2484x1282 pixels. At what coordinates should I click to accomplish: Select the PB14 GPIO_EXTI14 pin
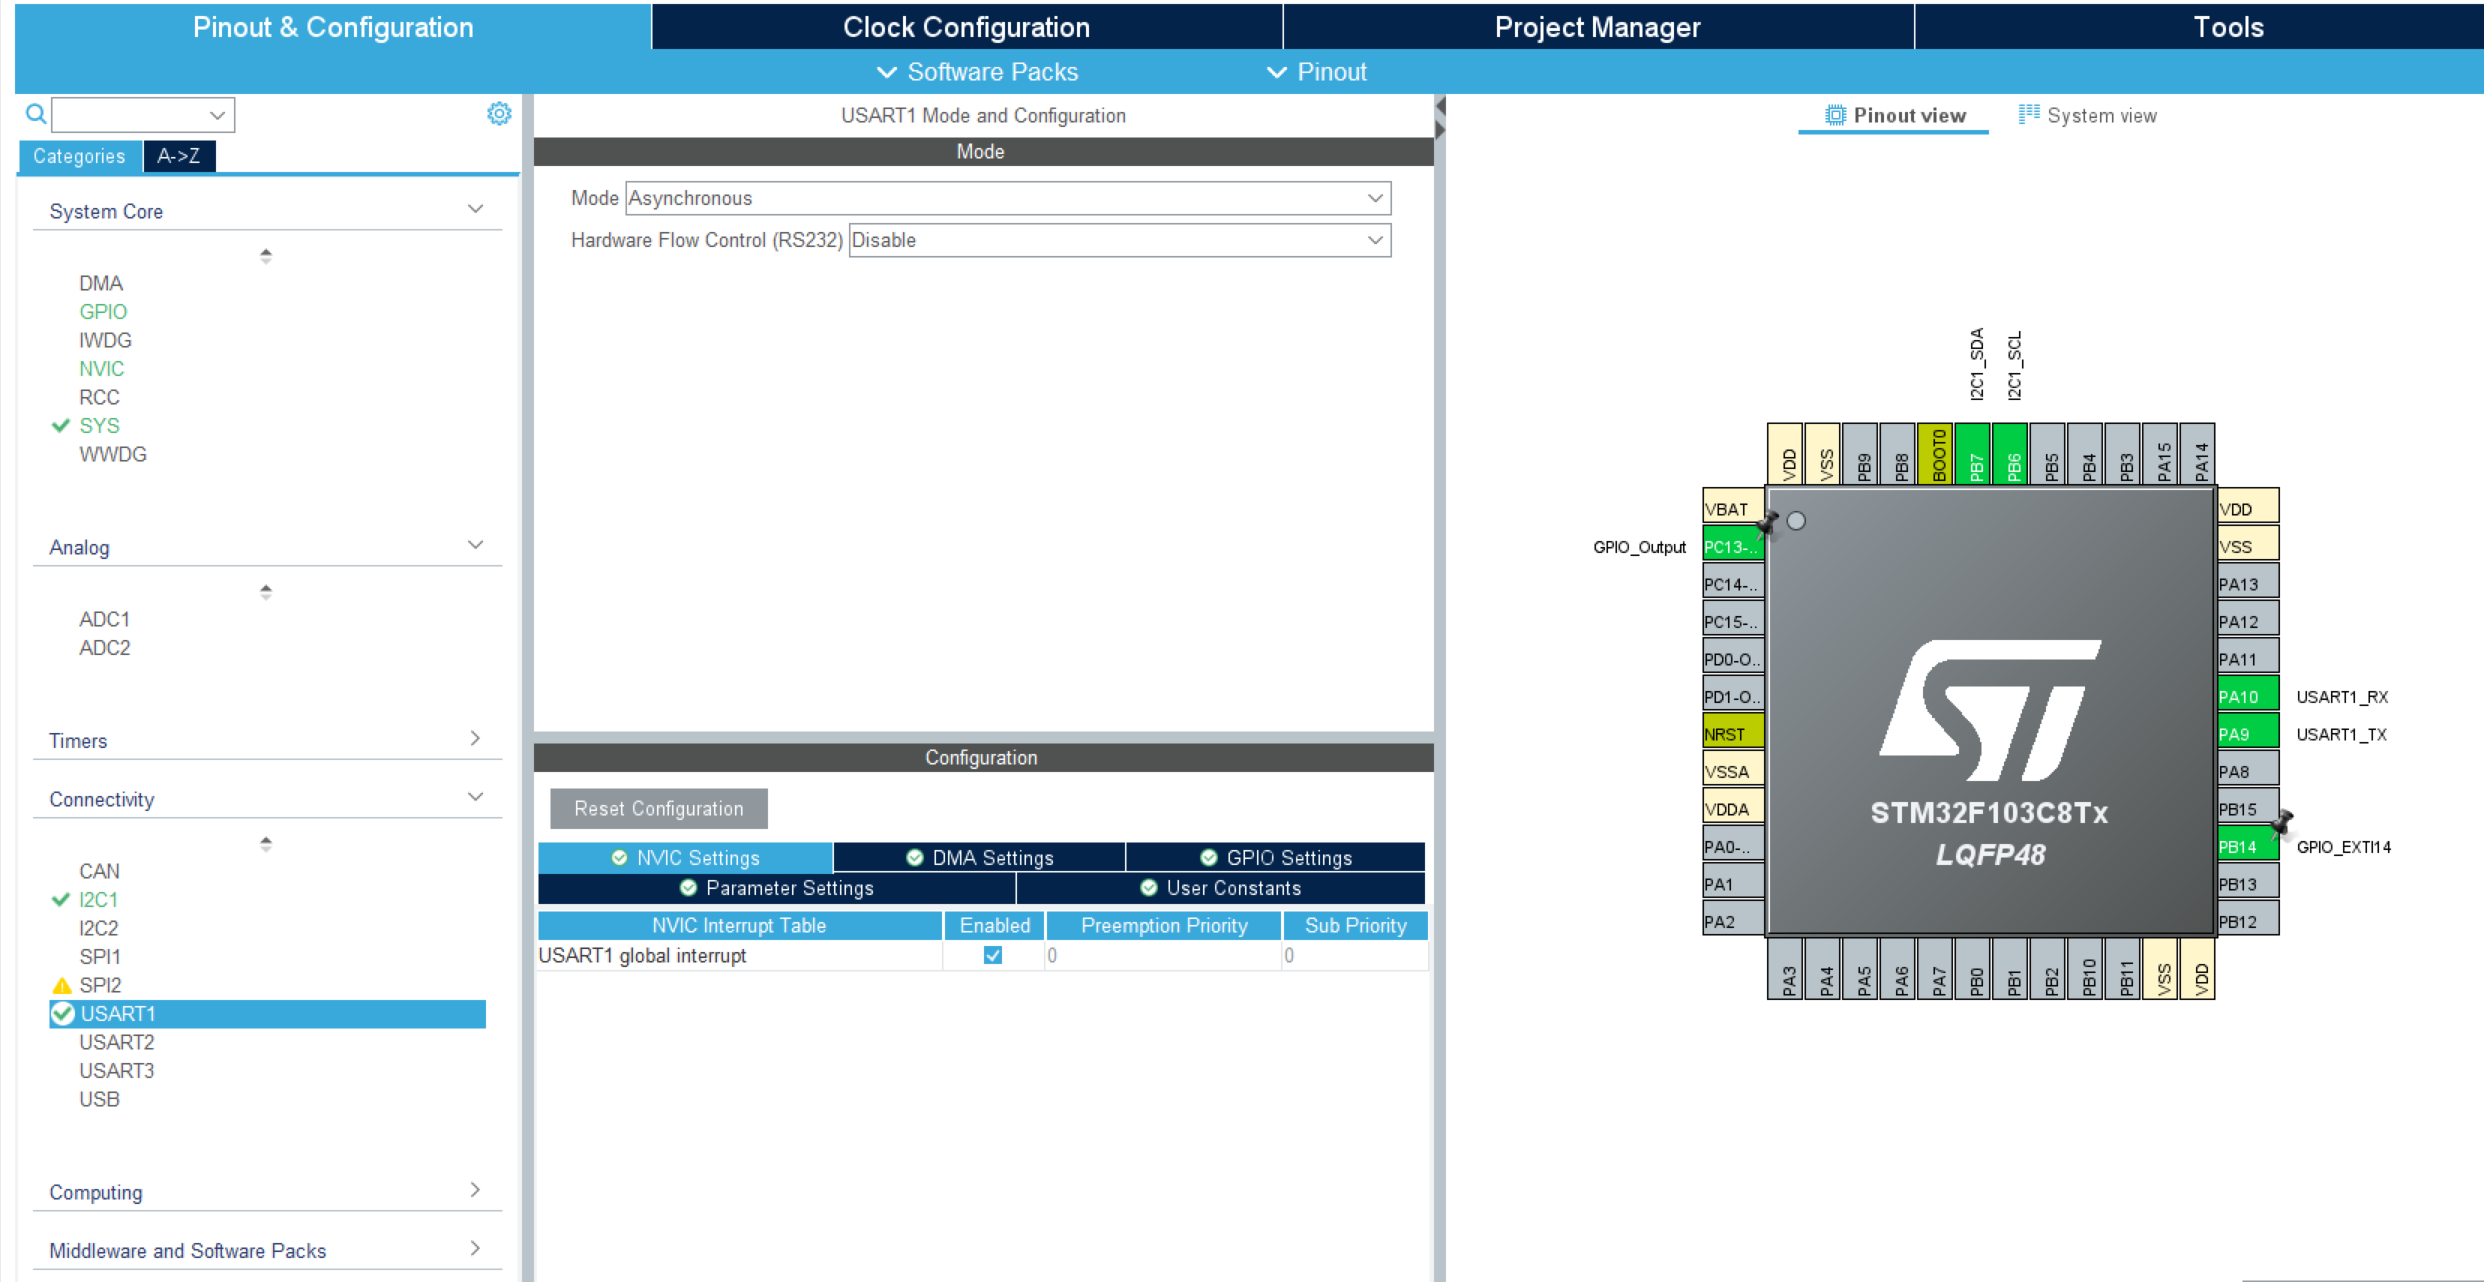pyautogui.click(x=2248, y=847)
